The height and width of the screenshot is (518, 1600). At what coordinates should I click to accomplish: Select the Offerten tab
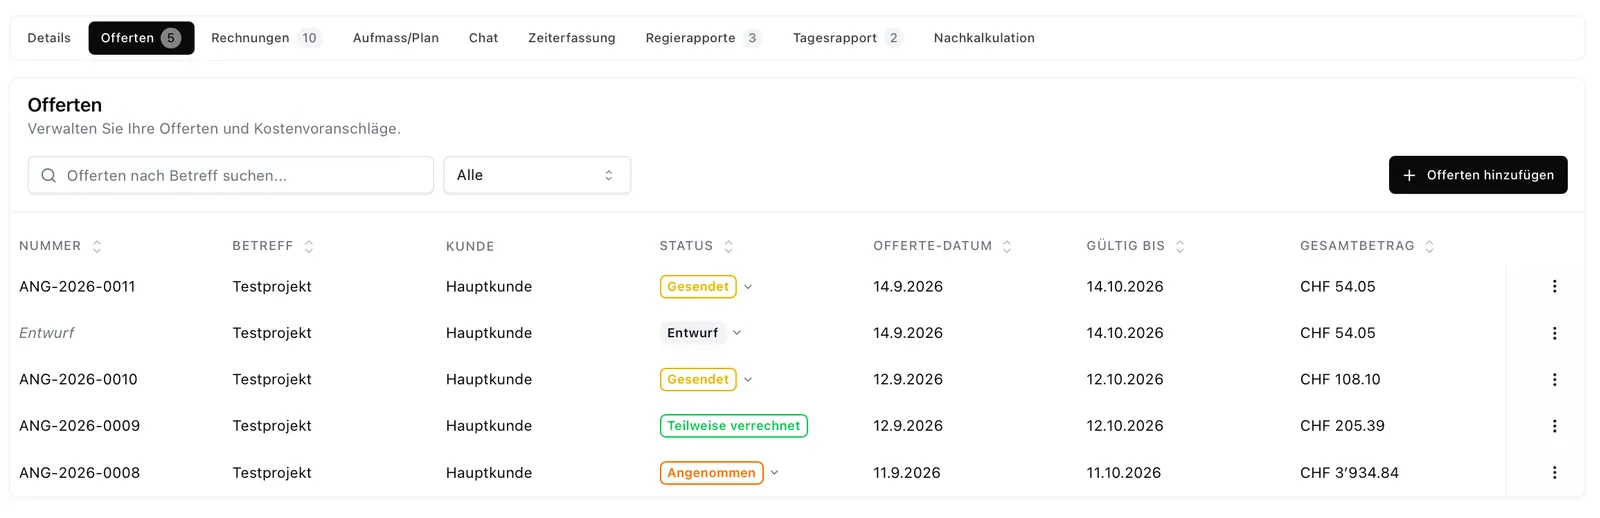141,38
